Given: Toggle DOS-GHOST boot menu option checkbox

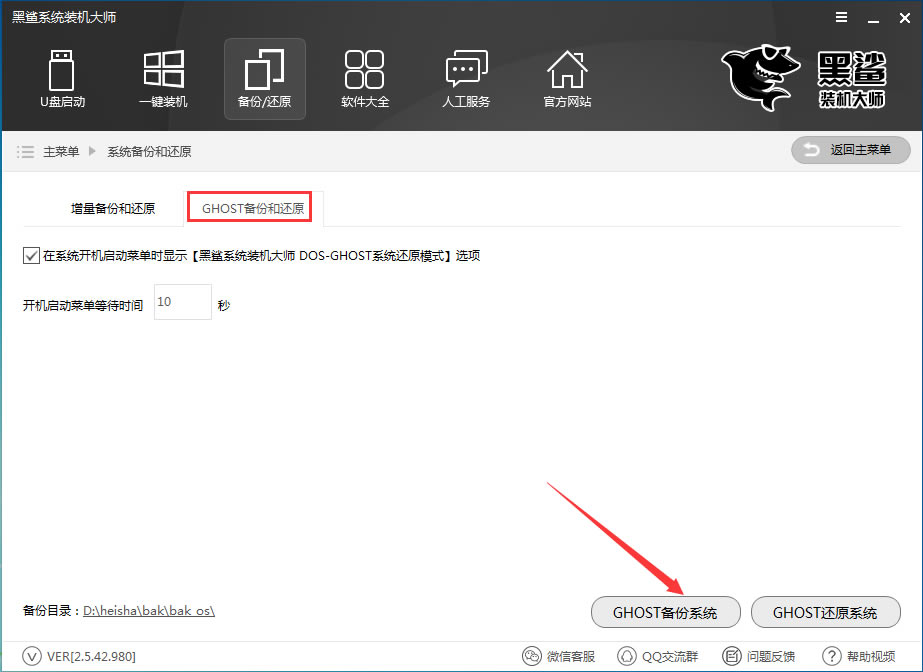Looking at the screenshot, I should pos(31,255).
